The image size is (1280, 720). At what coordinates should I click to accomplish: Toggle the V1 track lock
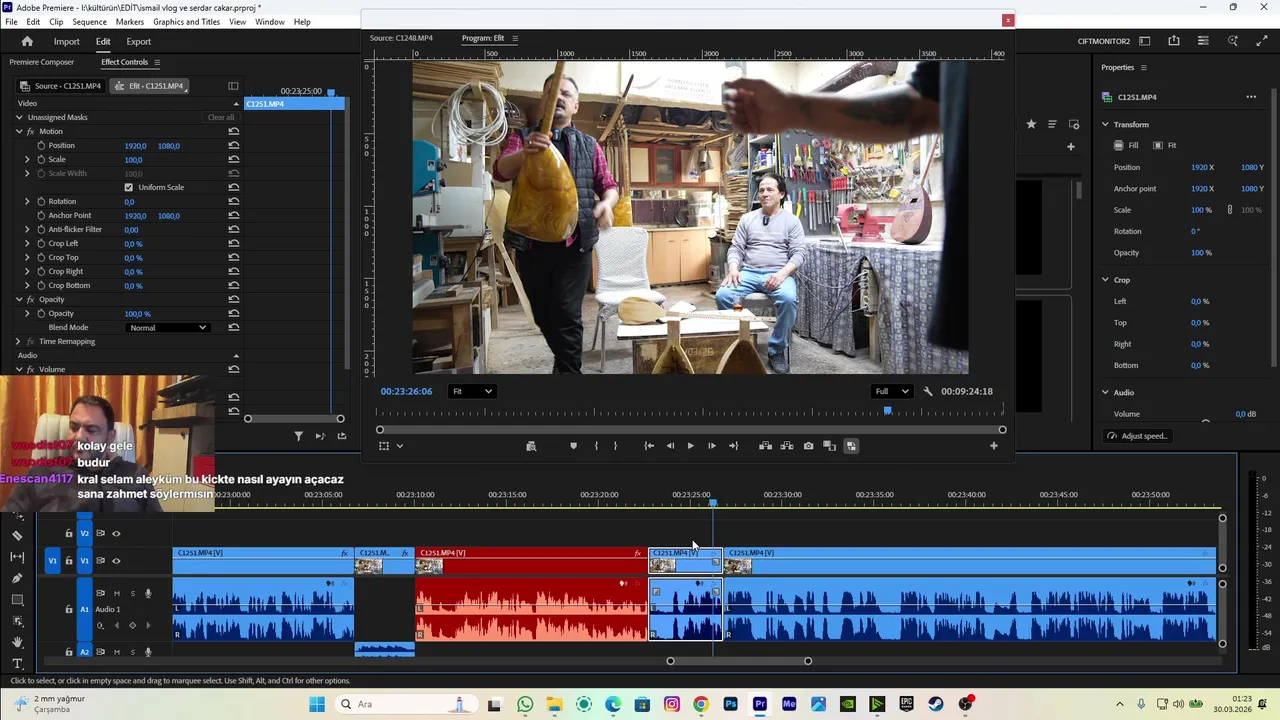click(69, 561)
